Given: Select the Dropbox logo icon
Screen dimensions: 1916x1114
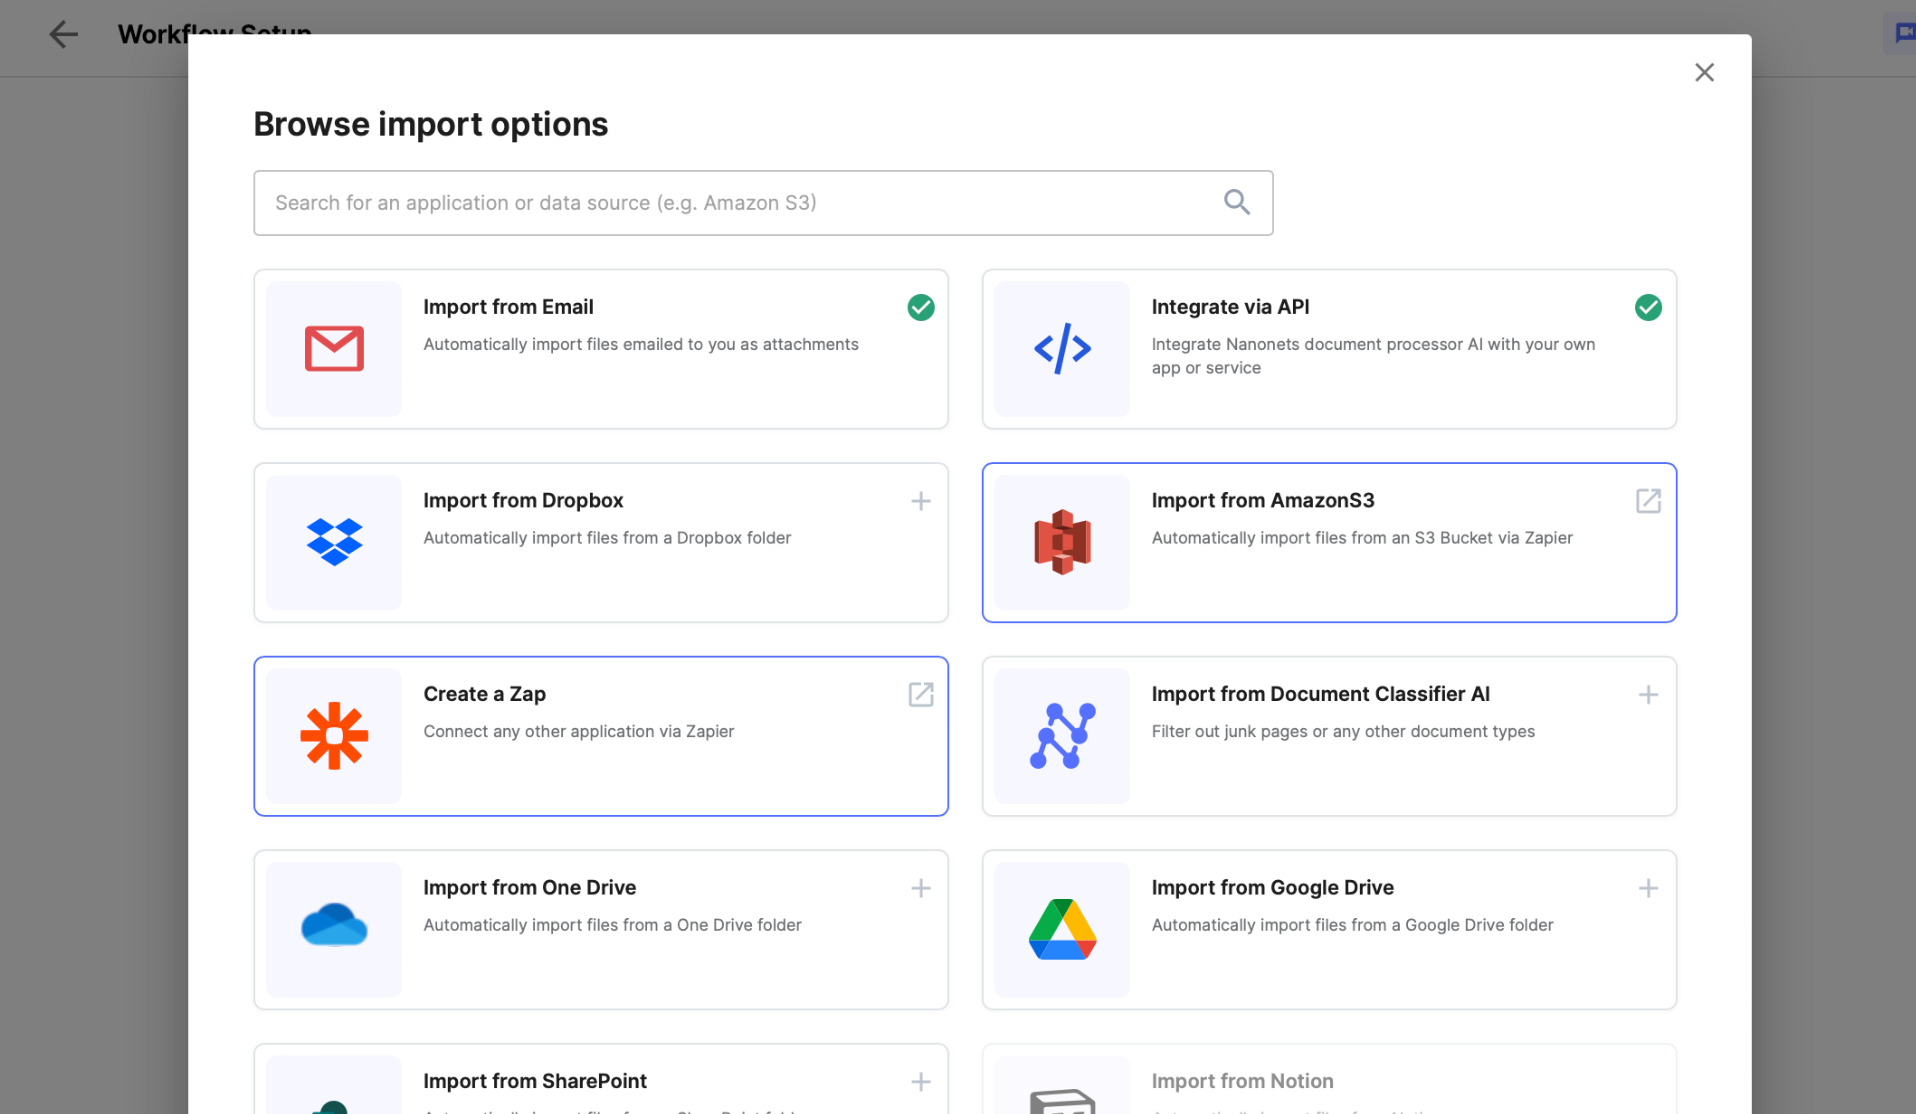Looking at the screenshot, I should [x=334, y=542].
